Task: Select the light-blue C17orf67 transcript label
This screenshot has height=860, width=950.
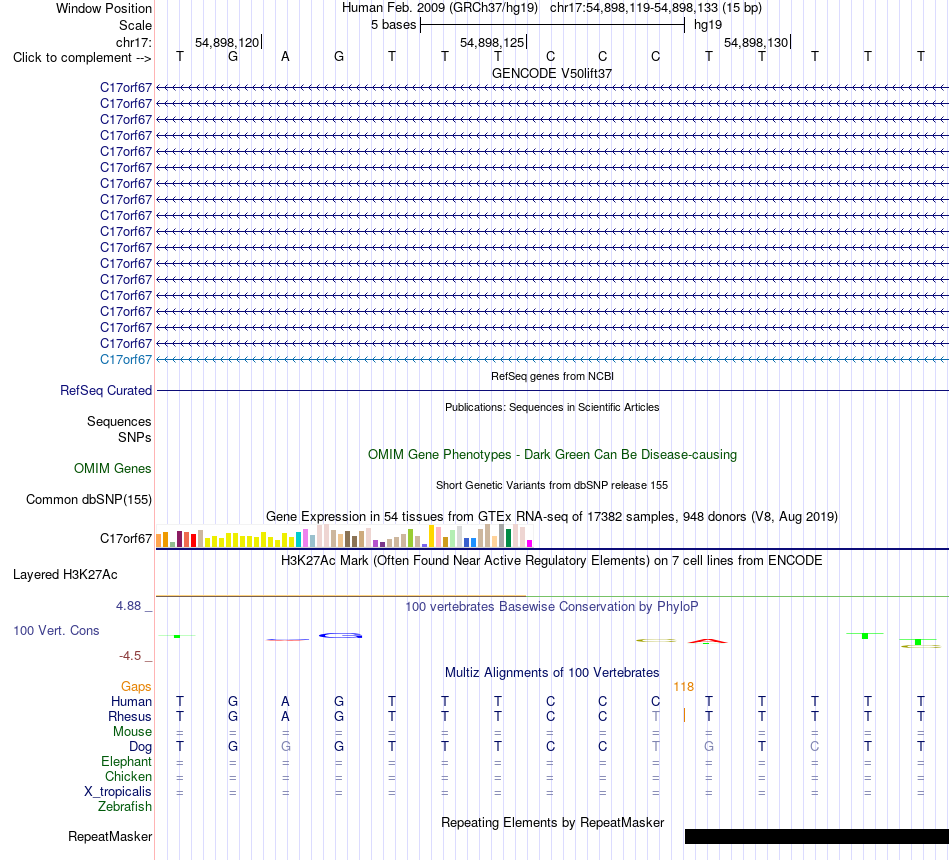Action: (x=126, y=359)
